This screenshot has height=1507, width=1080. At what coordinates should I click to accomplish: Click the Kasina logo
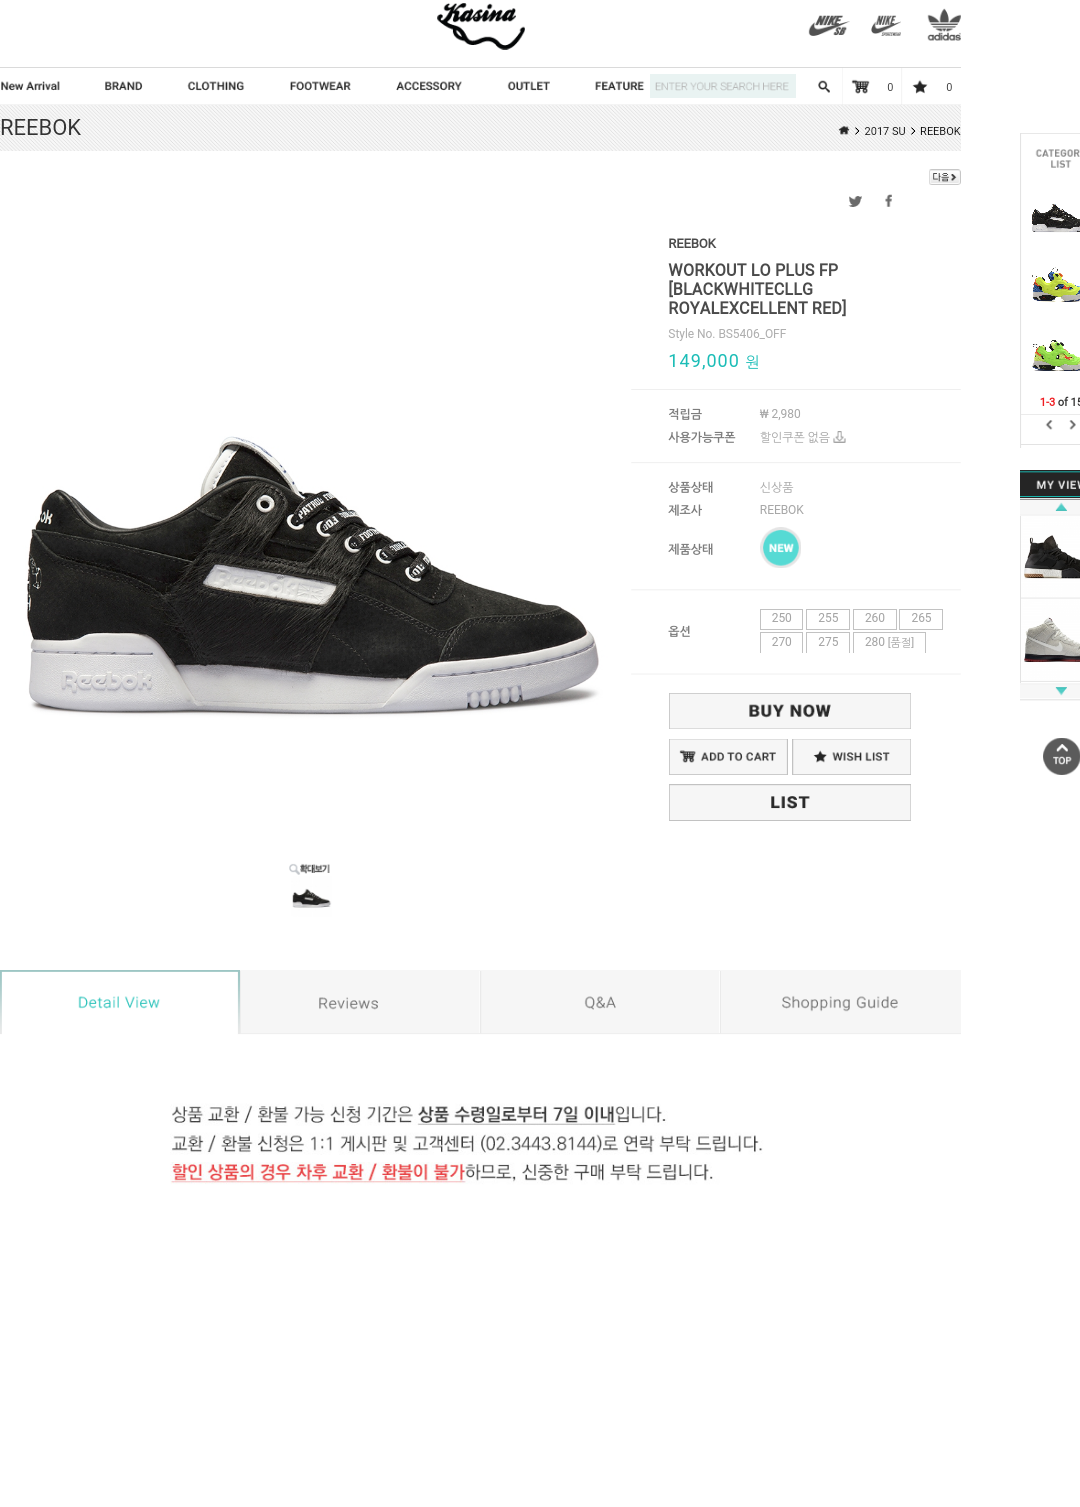coord(481,26)
